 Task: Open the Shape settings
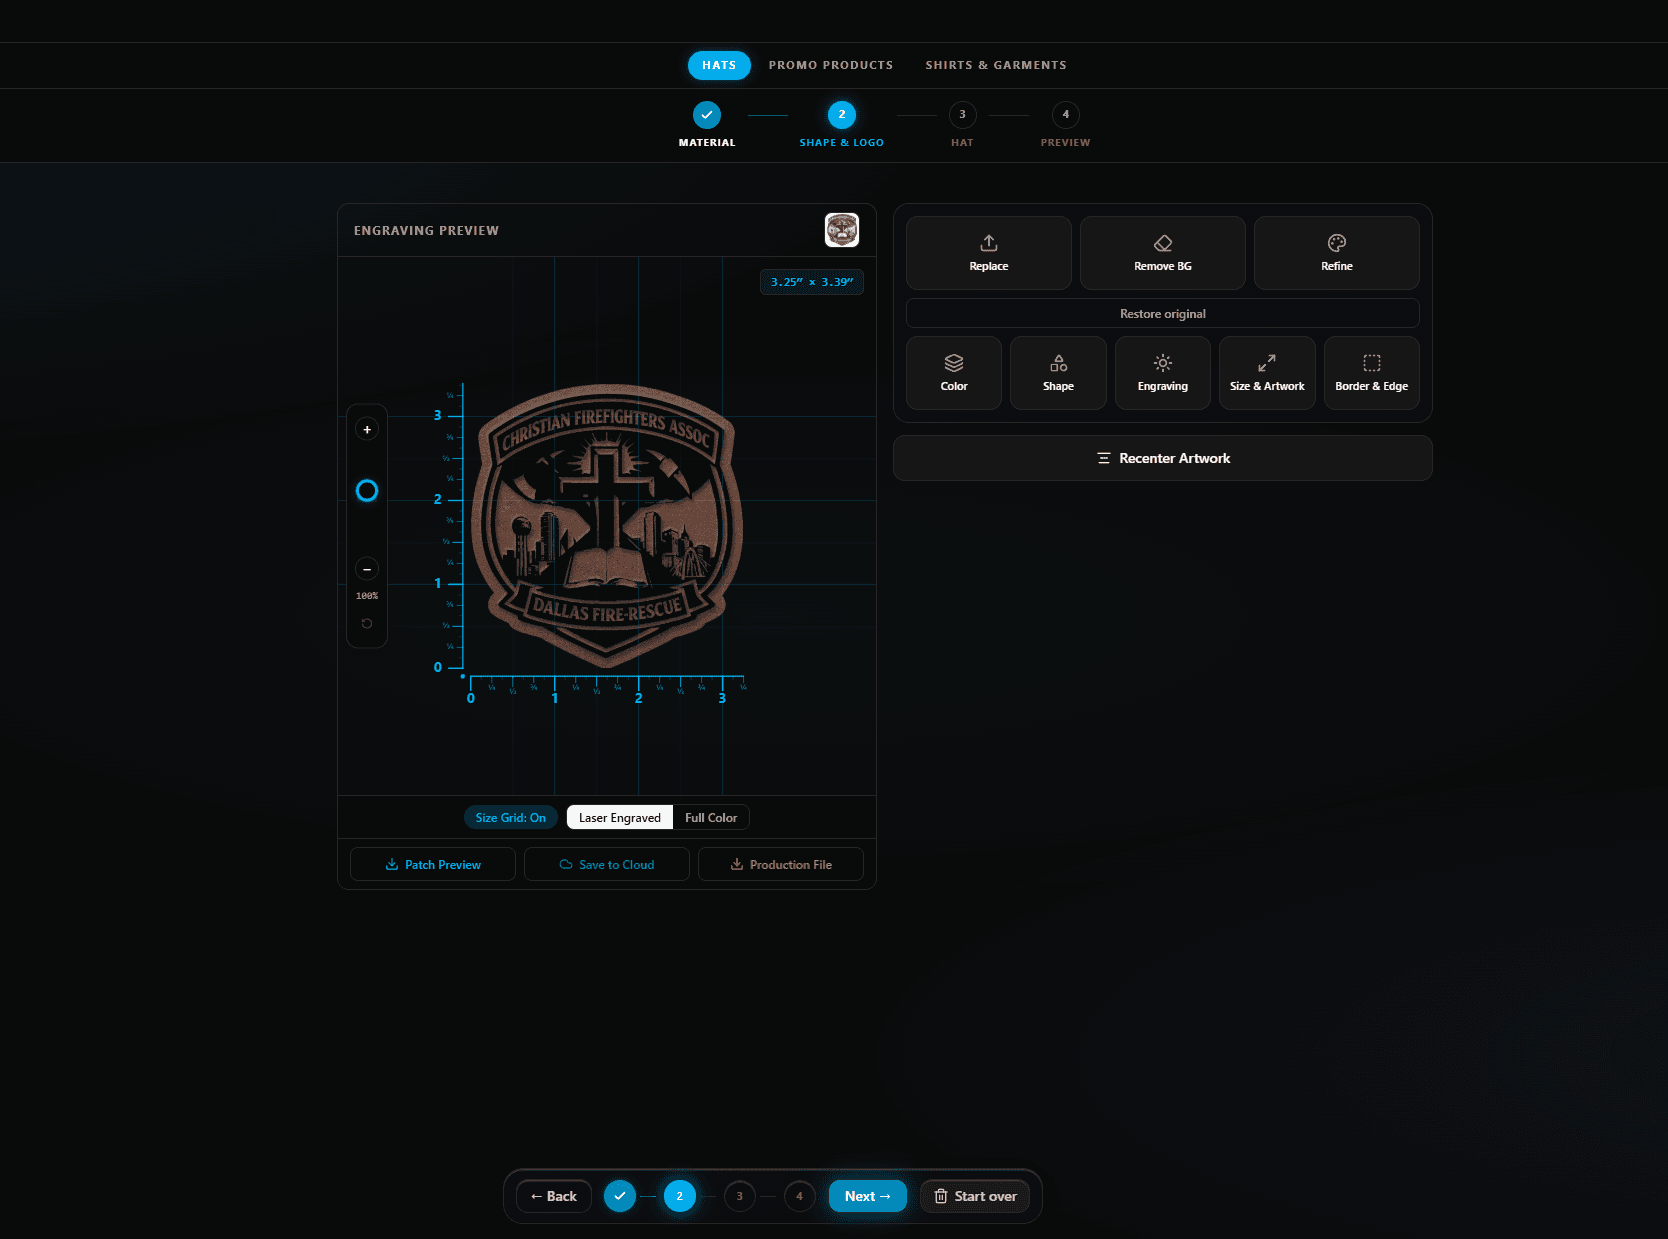(1058, 373)
